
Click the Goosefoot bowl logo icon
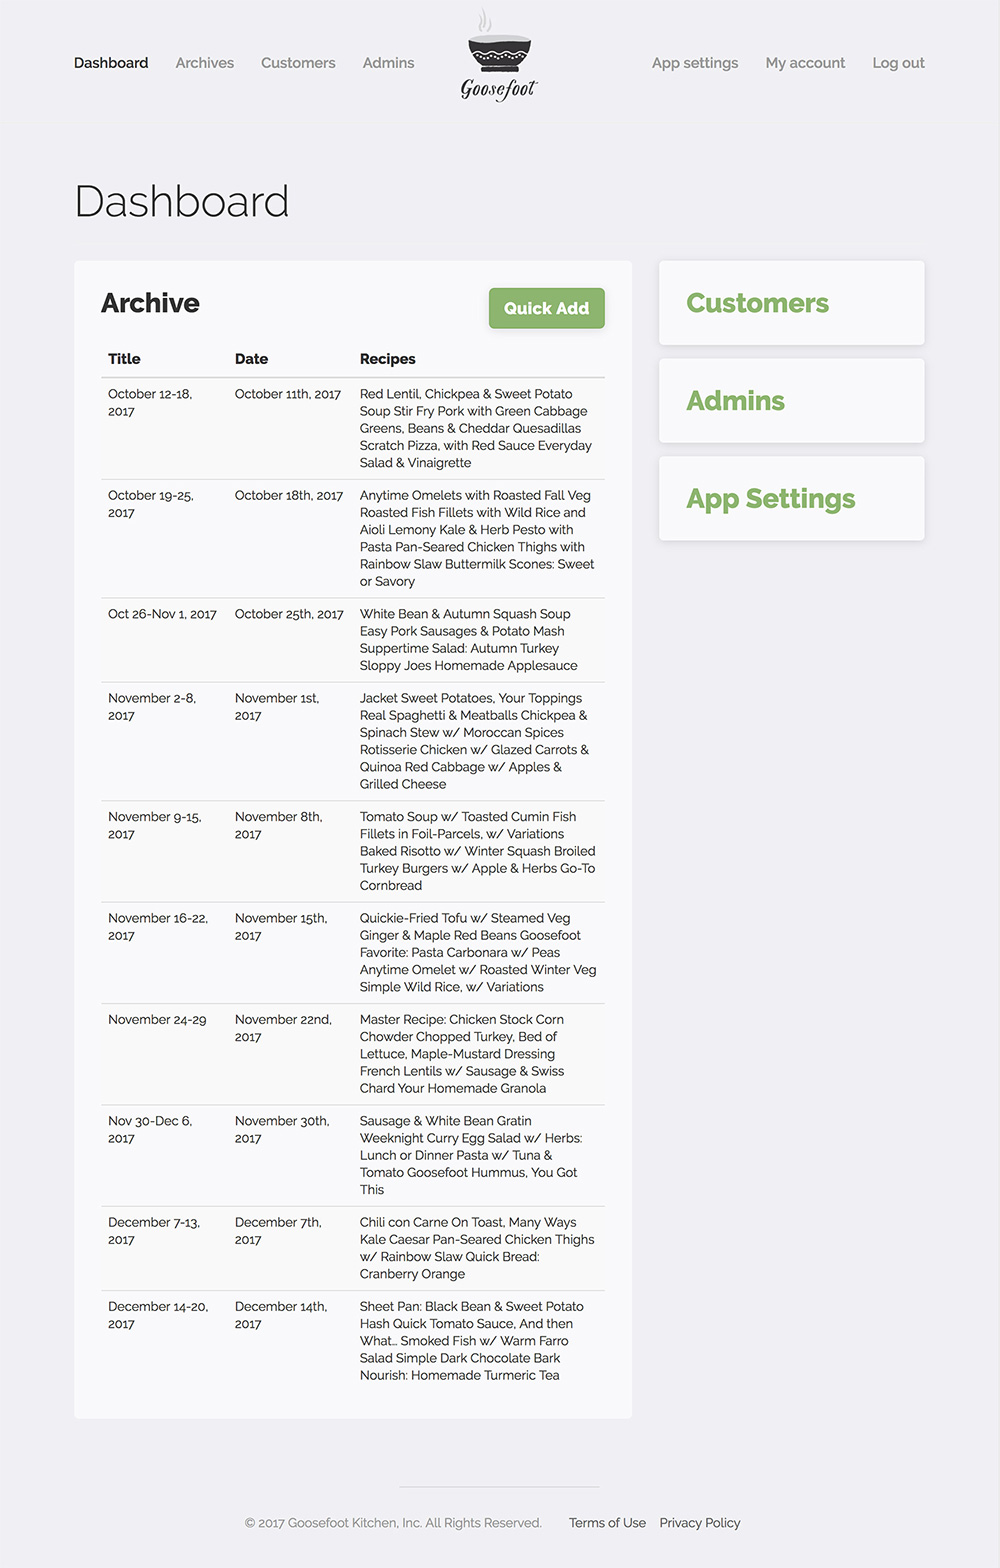[497, 50]
